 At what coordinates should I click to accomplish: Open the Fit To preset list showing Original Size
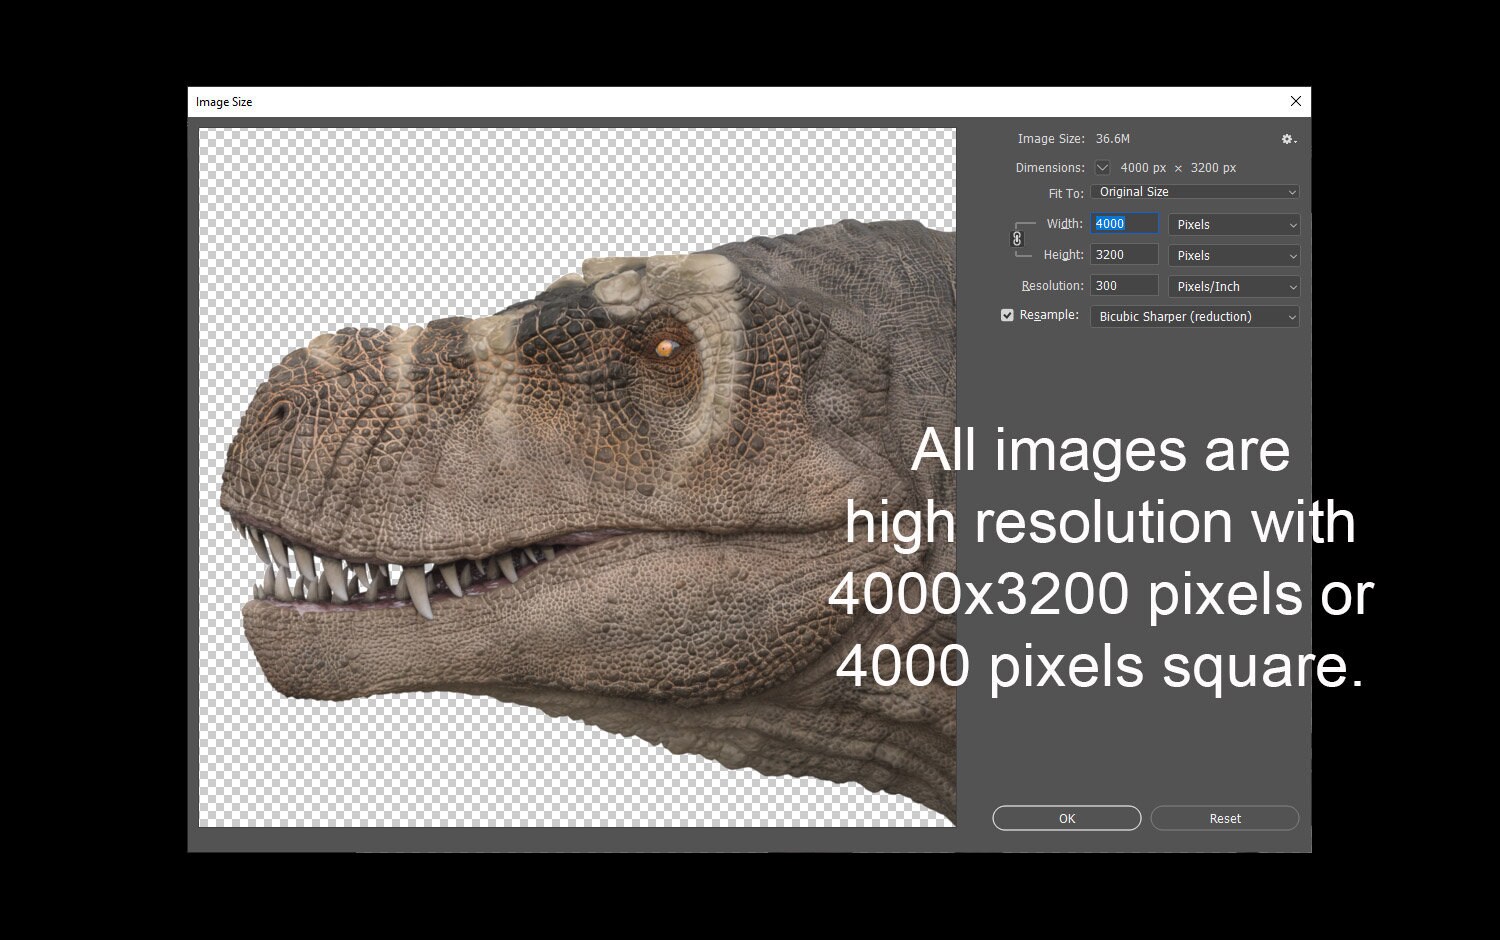(1193, 191)
